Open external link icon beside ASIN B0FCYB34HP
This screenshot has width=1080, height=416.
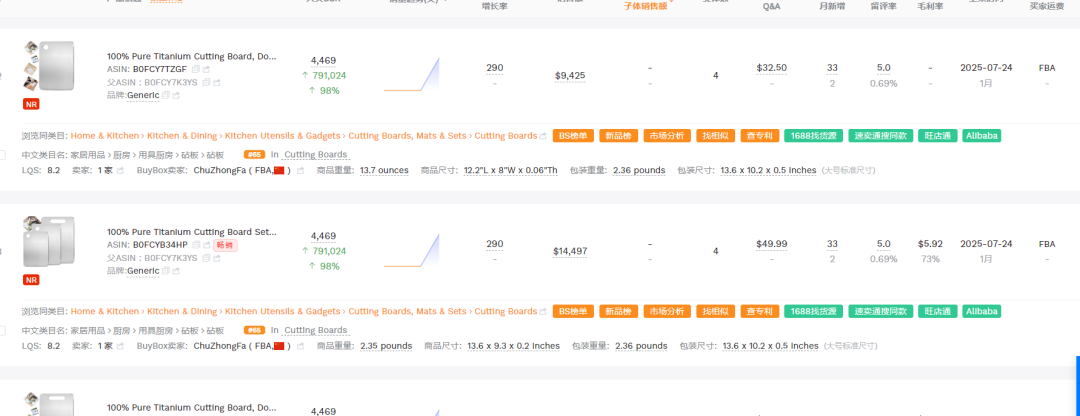pos(206,245)
